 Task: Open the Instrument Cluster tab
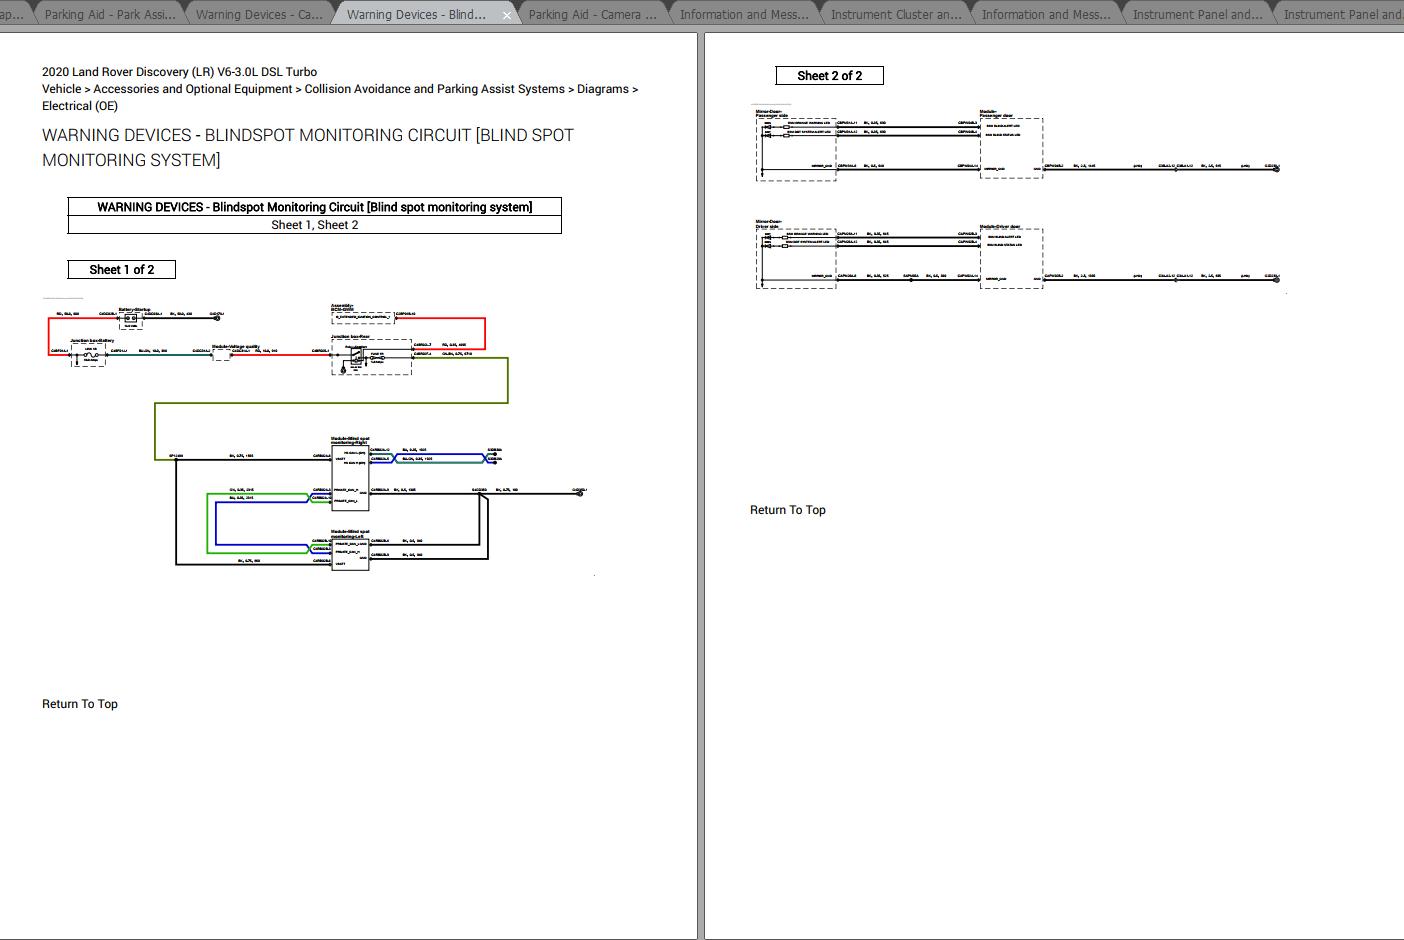[x=893, y=14]
